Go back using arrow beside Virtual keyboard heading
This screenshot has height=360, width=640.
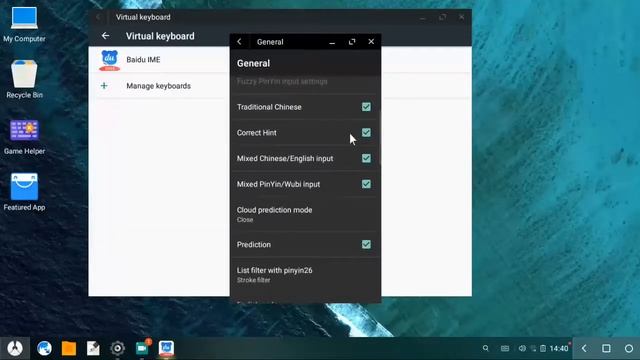click(x=105, y=36)
